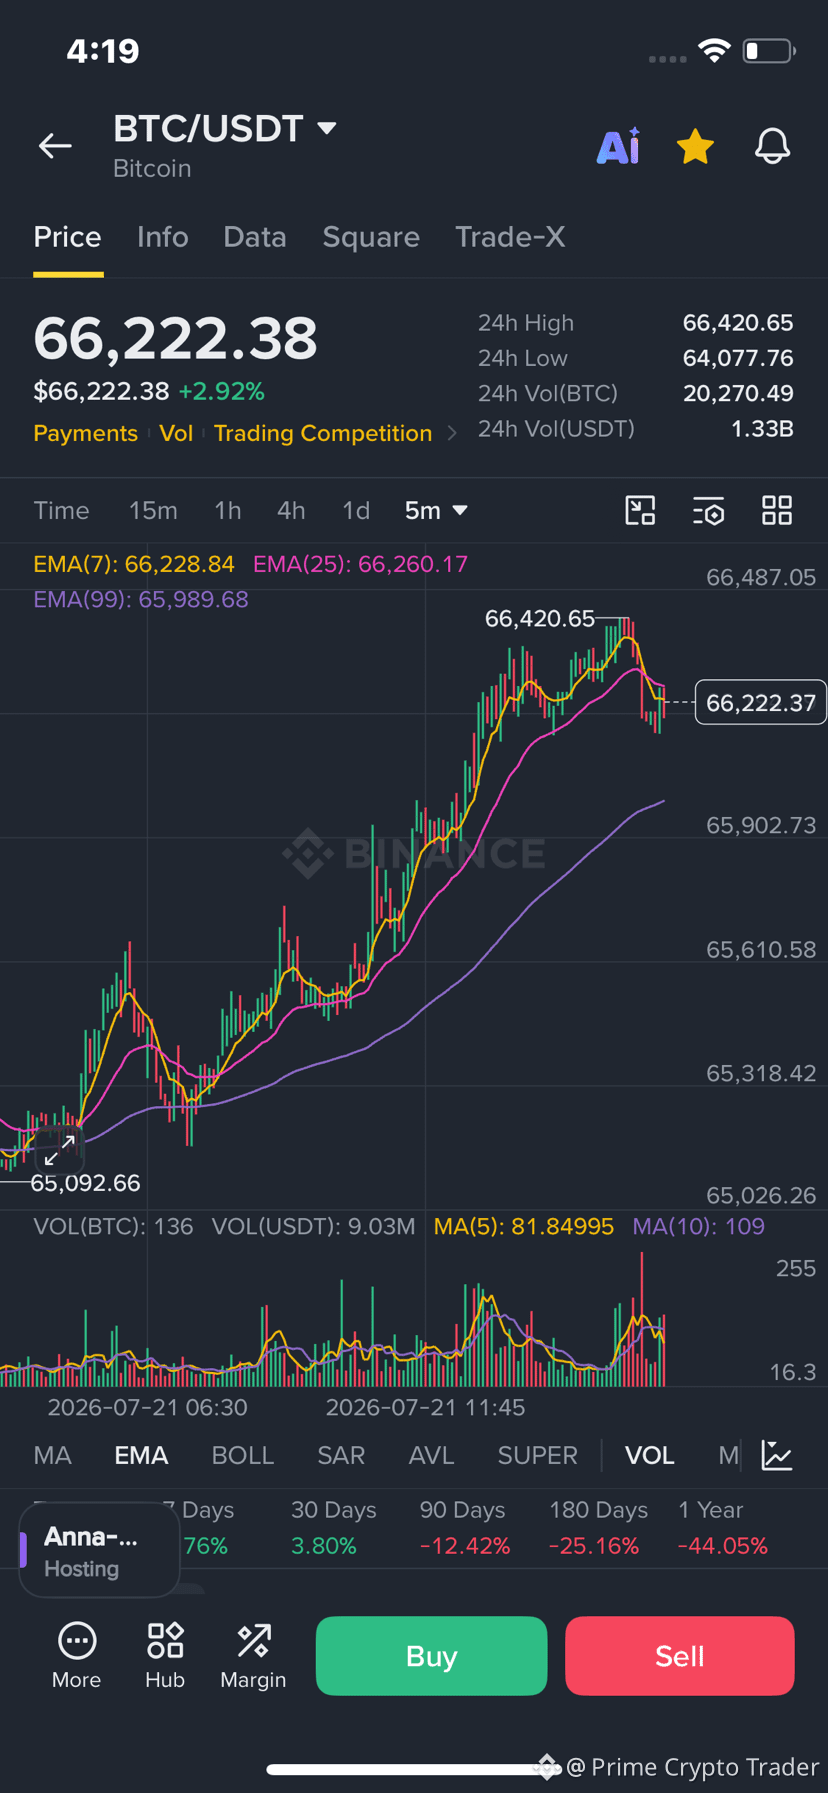Toggle the EMA indicator
Image resolution: width=828 pixels, height=1793 pixels.
click(x=141, y=1455)
